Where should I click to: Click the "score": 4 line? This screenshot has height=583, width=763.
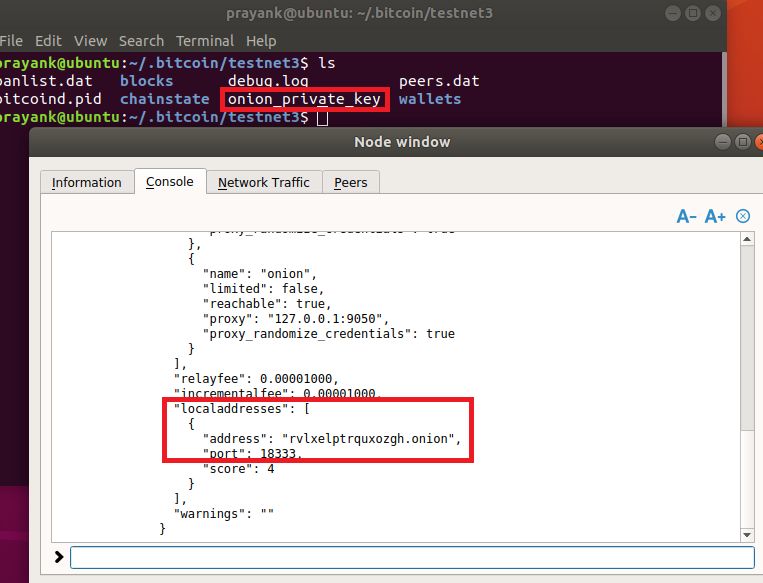pyautogui.click(x=238, y=469)
